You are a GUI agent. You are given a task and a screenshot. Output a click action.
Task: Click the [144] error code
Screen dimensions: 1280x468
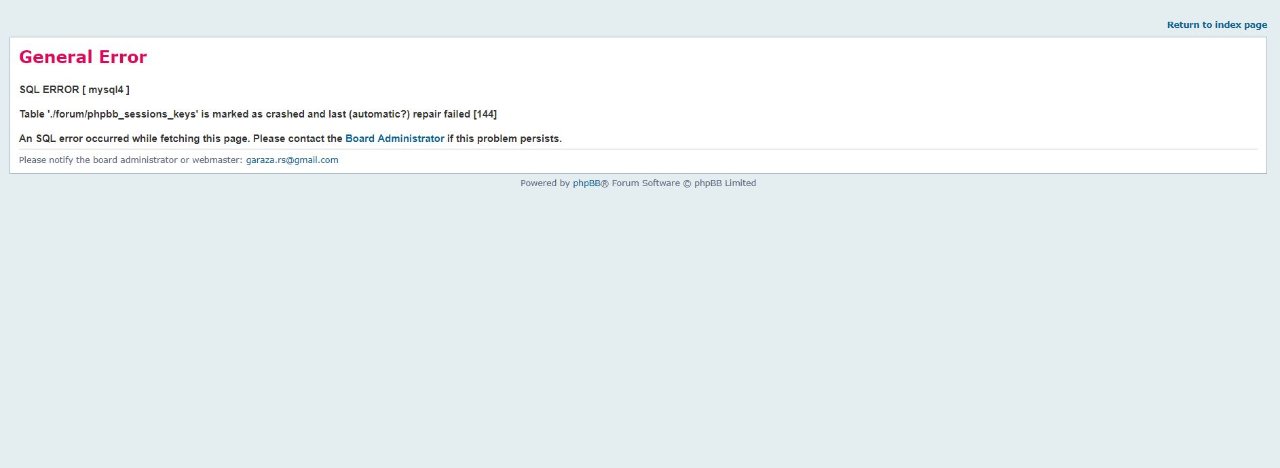point(484,114)
